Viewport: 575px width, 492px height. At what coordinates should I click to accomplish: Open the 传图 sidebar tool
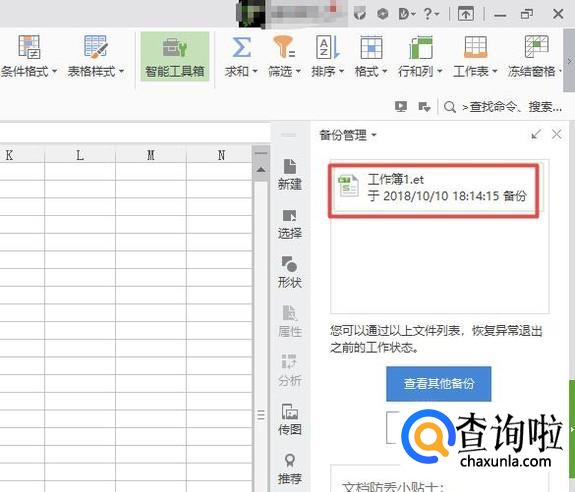click(290, 419)
